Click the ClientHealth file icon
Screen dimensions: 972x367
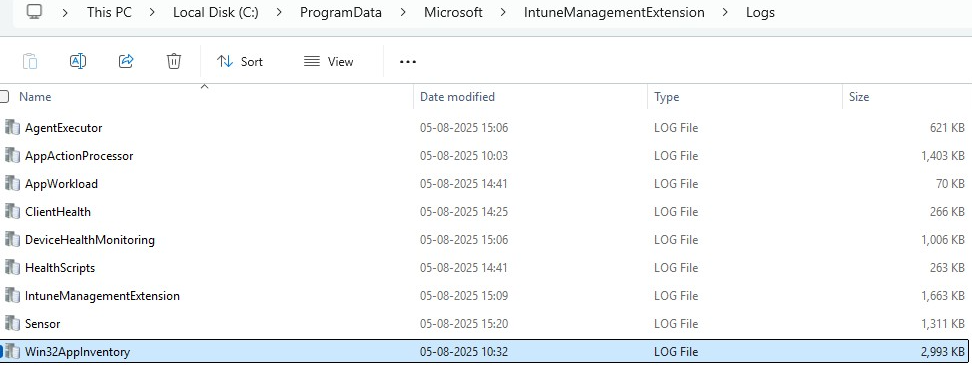point(12,211)
